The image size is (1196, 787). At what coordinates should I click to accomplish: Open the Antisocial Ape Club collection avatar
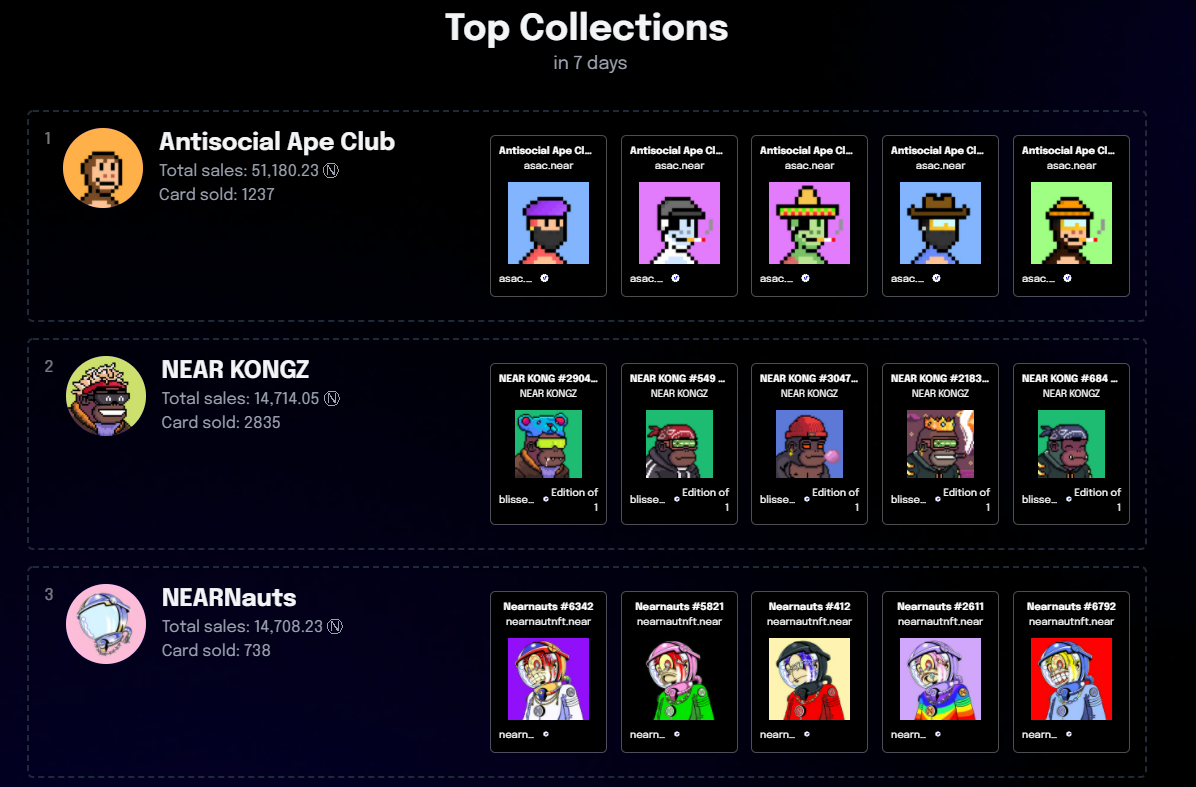point(103,168)
